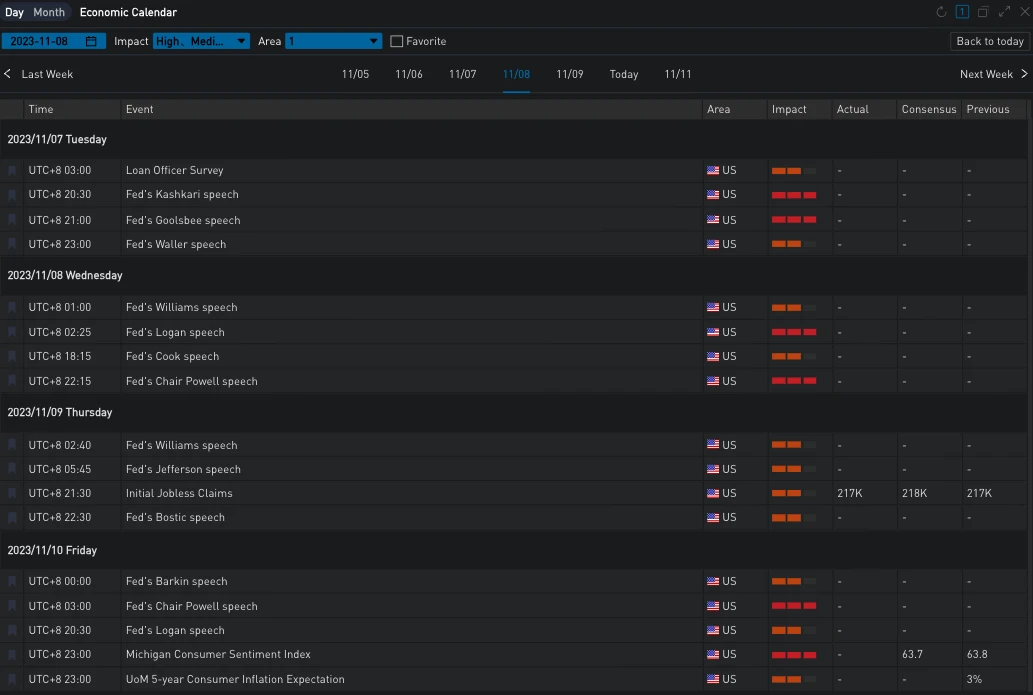The image size is (1033, 695).
Task: Select the Today tab
Action: coord(624,74)
